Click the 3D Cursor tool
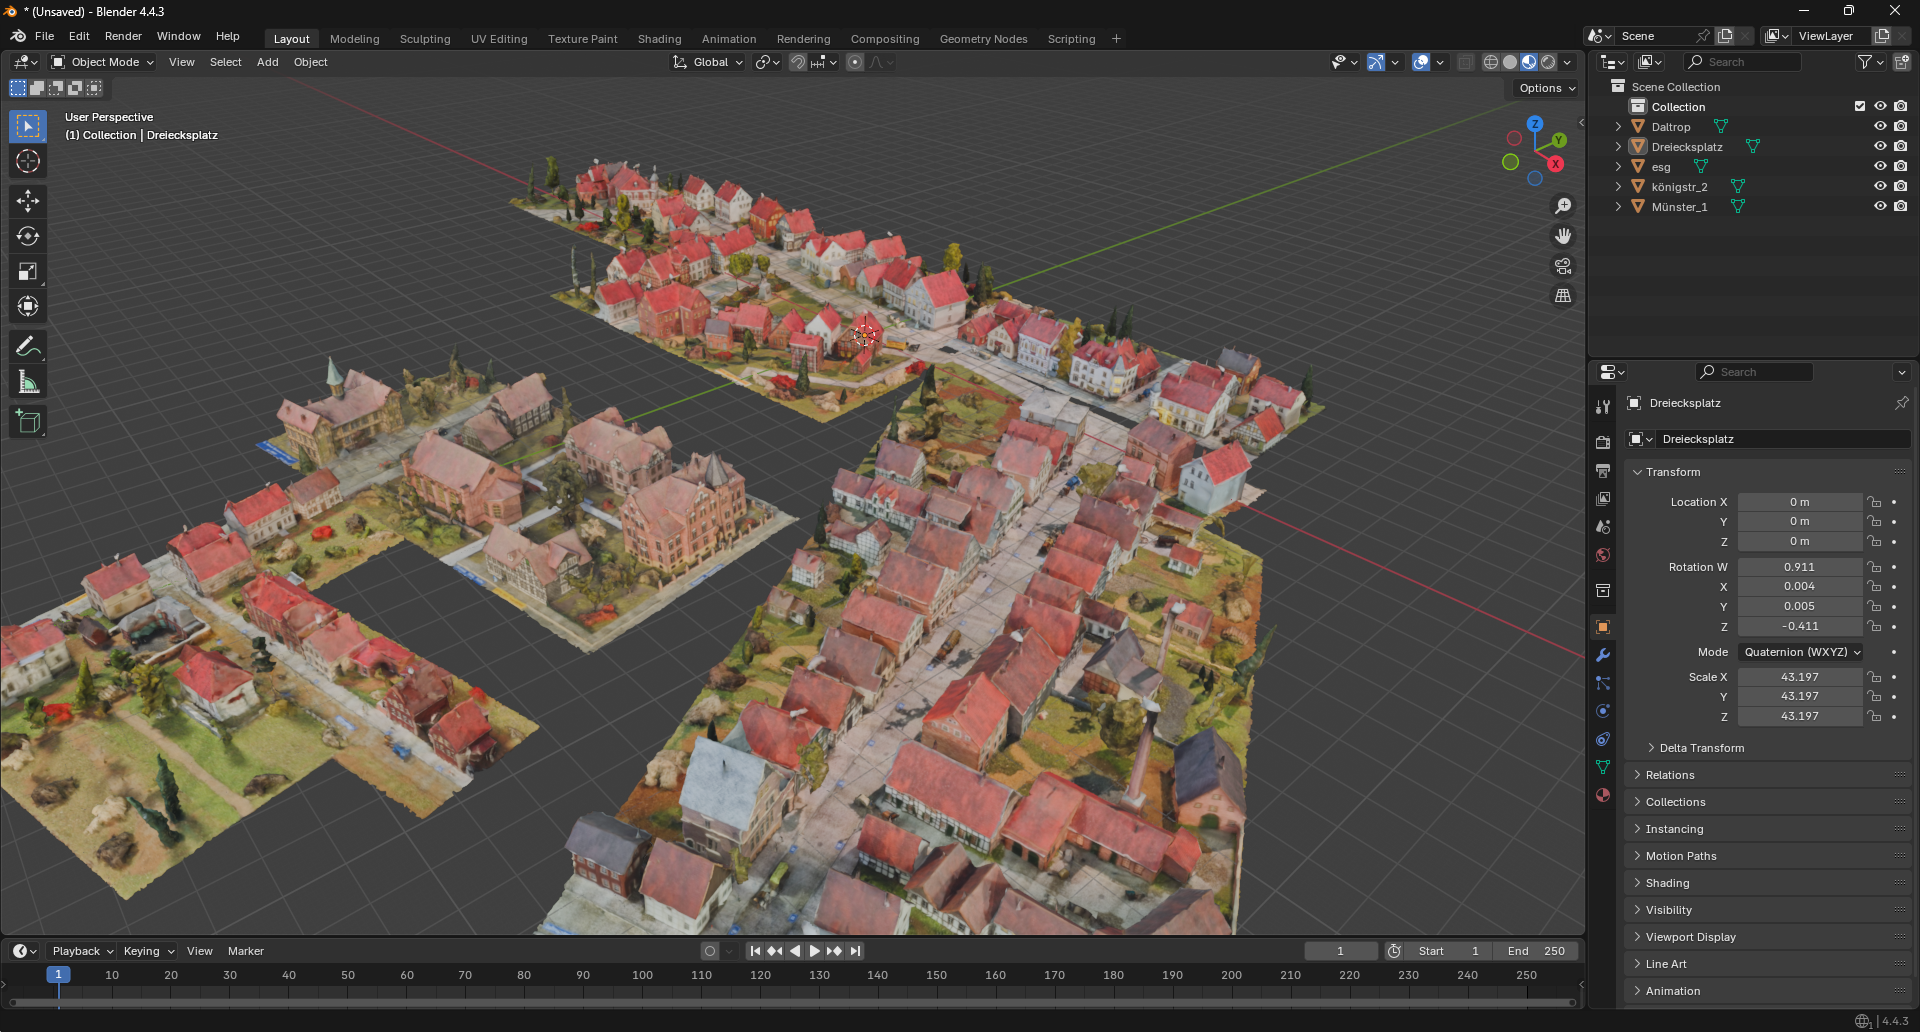 coord(28,161)
